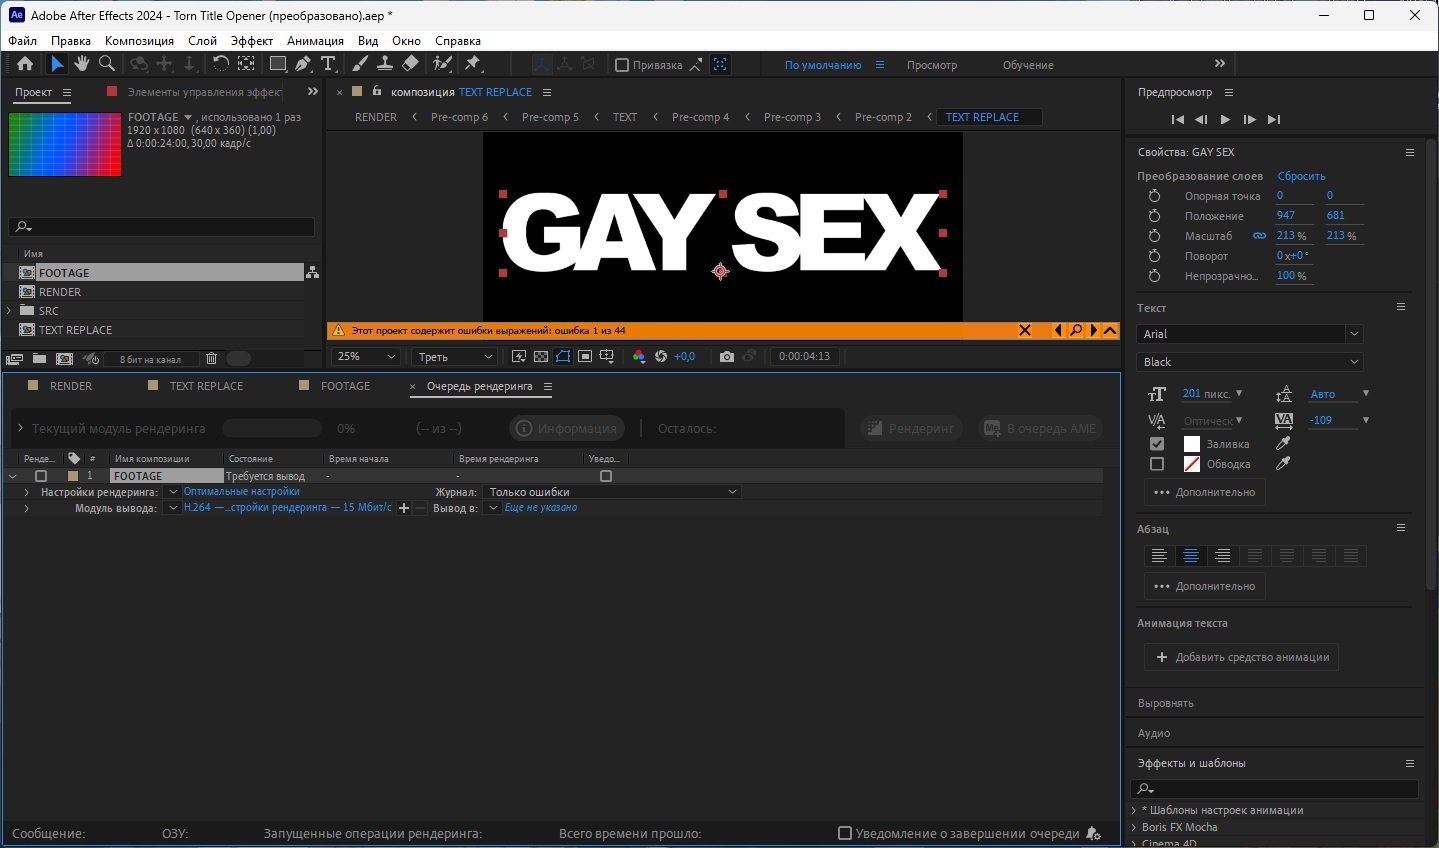
Task: Click Добавить средство анимации button
Action: [x=1241, y=657]
